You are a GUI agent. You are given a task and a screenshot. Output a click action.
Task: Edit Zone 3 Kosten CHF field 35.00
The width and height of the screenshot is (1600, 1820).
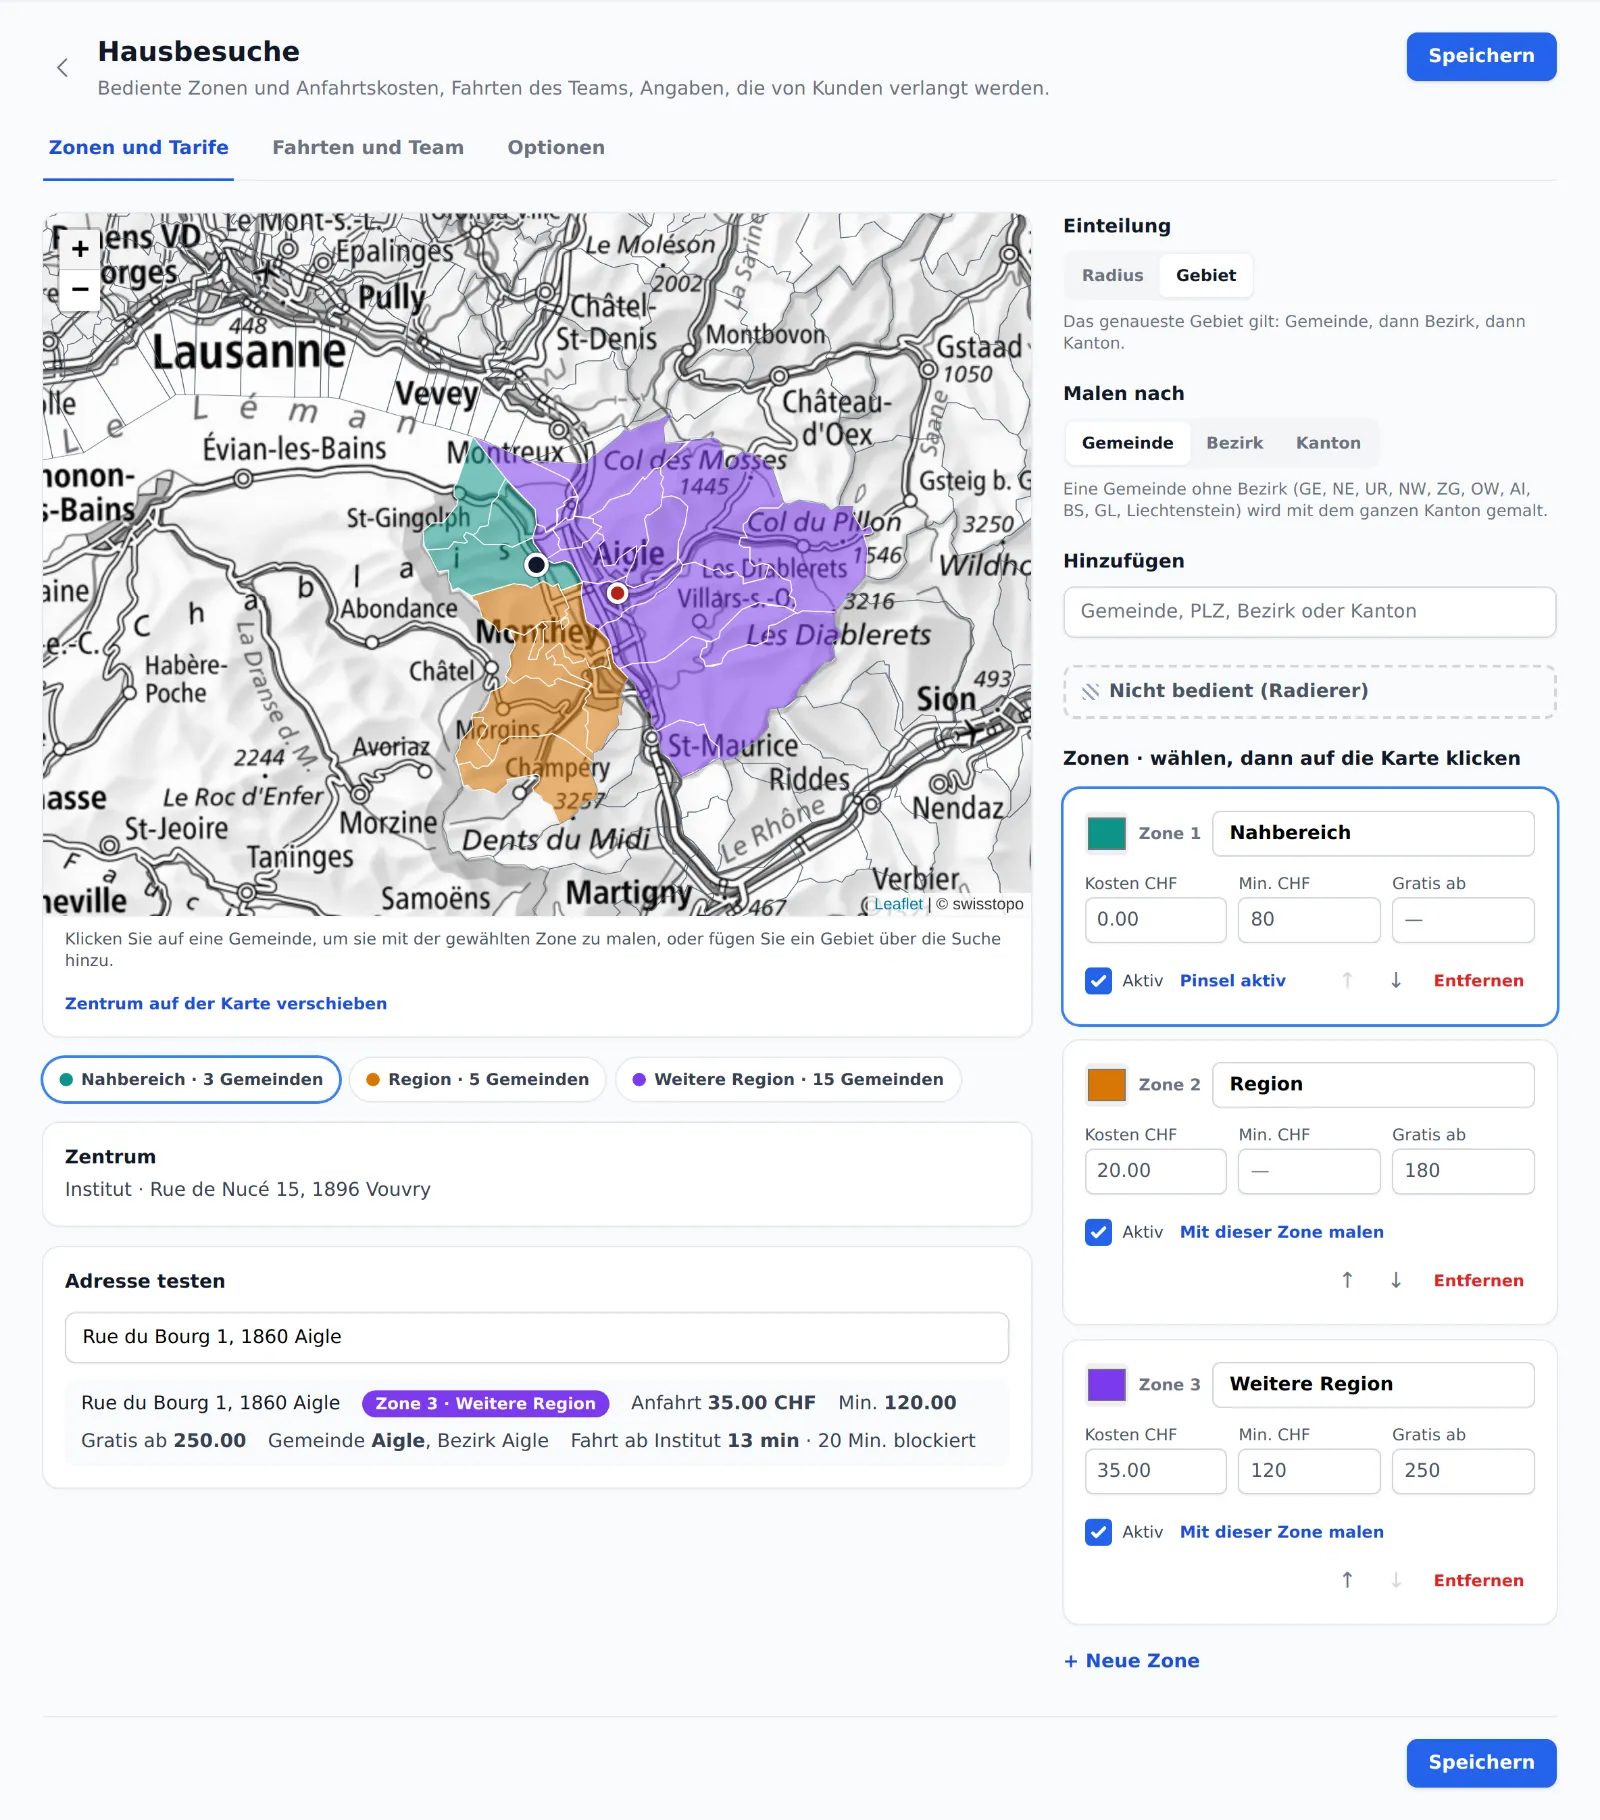(x=1155, y=1471)
